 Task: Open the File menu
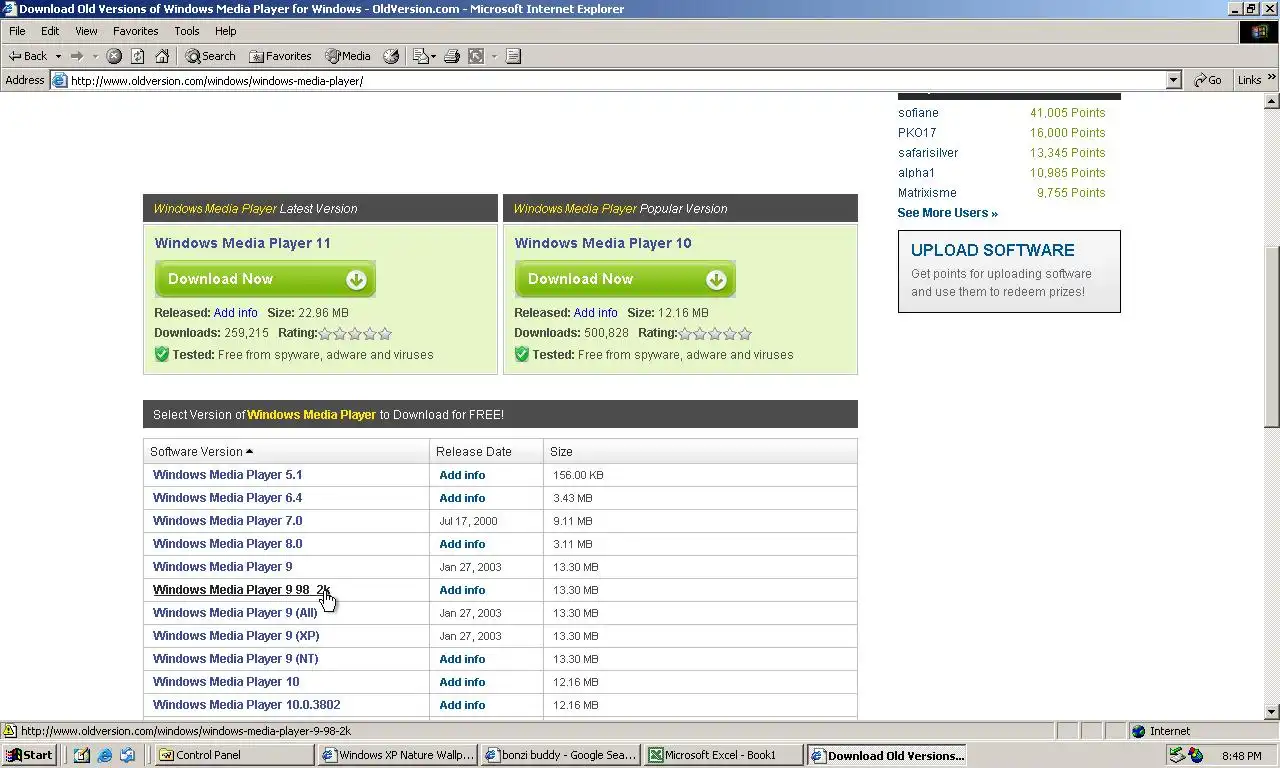pyautogui.click(x=17, y=31)
